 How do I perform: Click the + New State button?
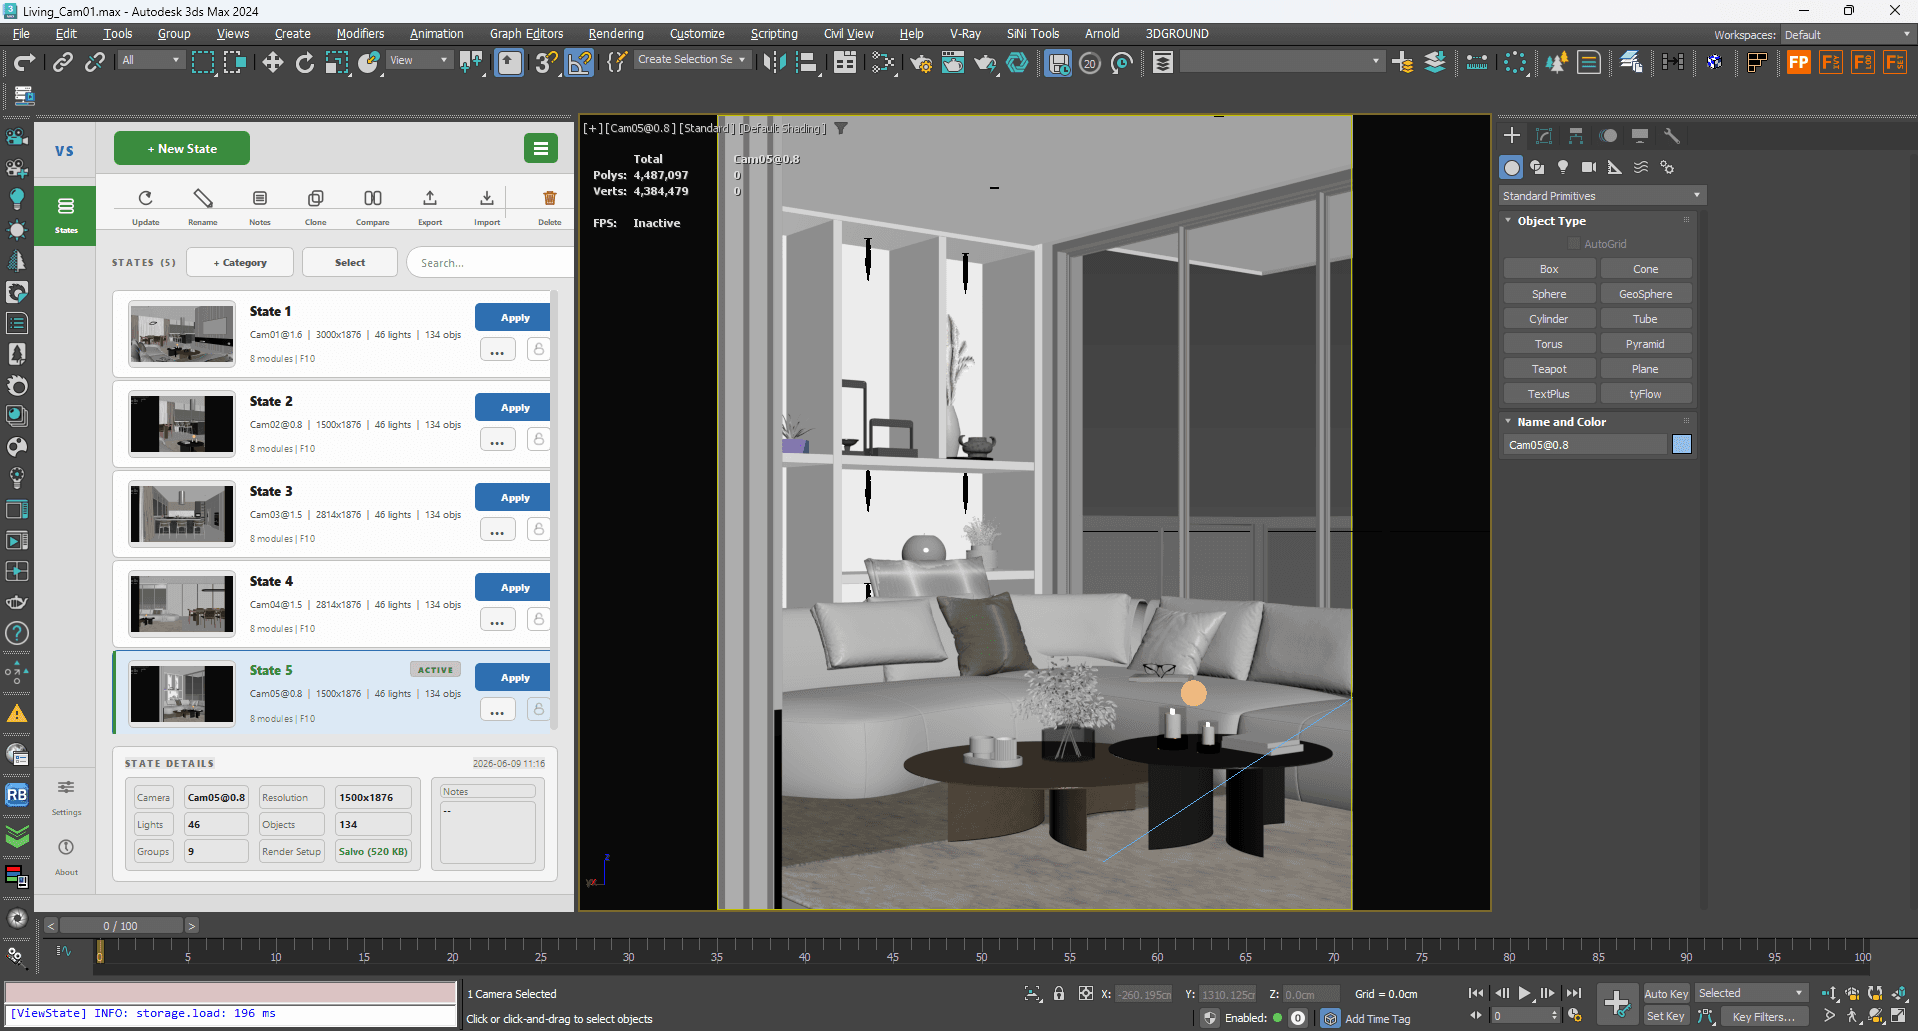pyautogui.click(x=182, y=149)
